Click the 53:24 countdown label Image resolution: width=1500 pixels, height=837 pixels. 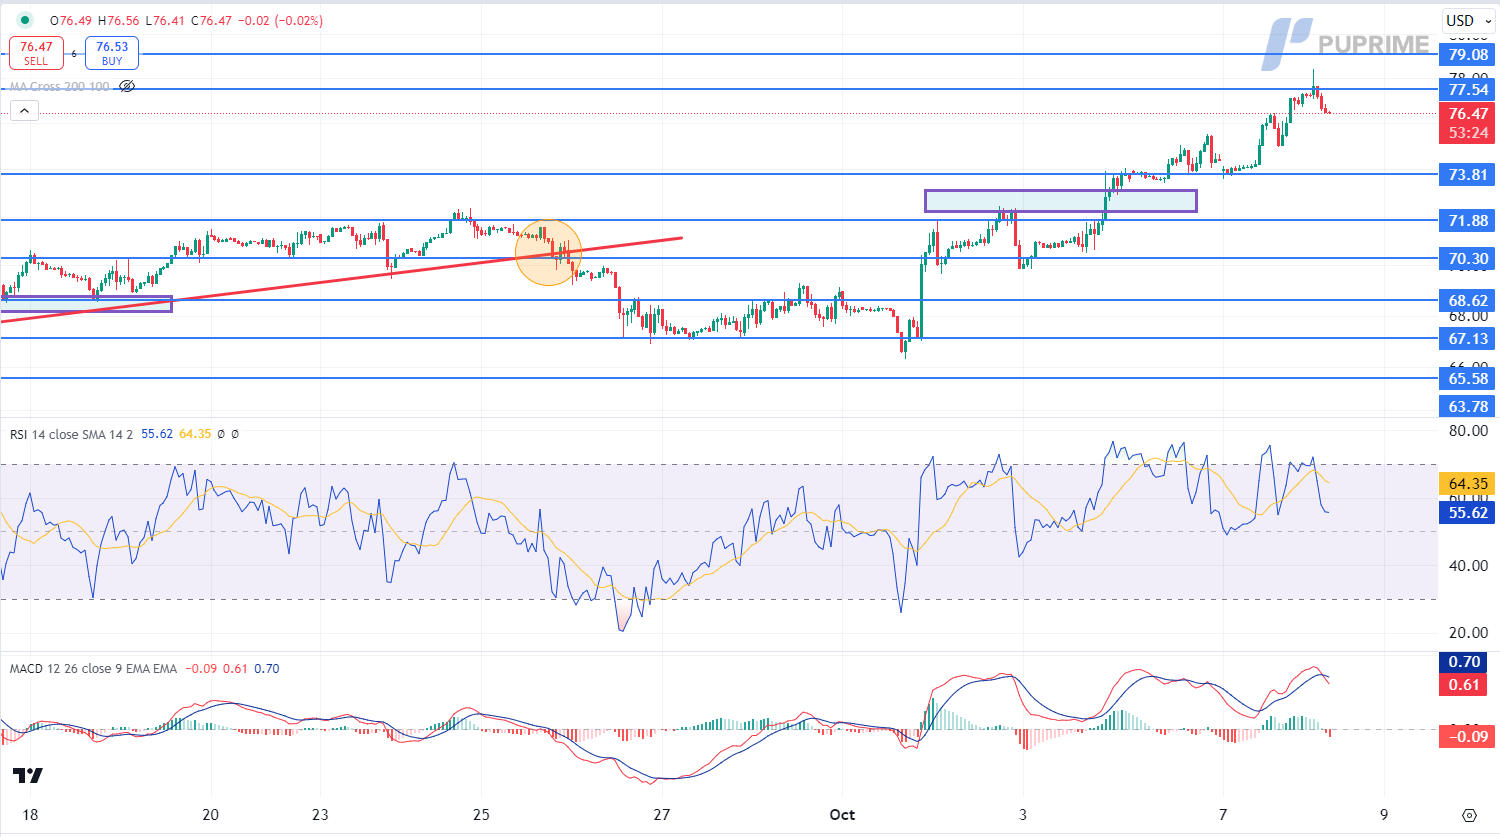coord(1467,133)
